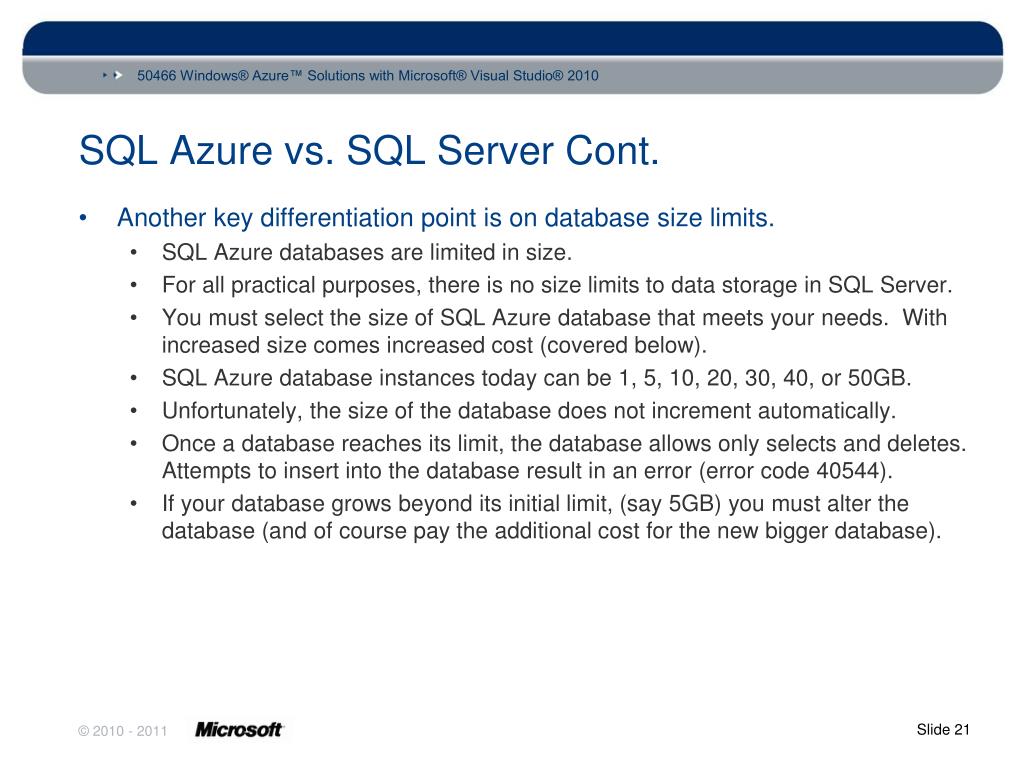The width and height of the screenshot is (1024, 768).
Task: Select the slide title 'SQL Azure vs. SQL Server Cont.'
Action: (x=369, y=150)
